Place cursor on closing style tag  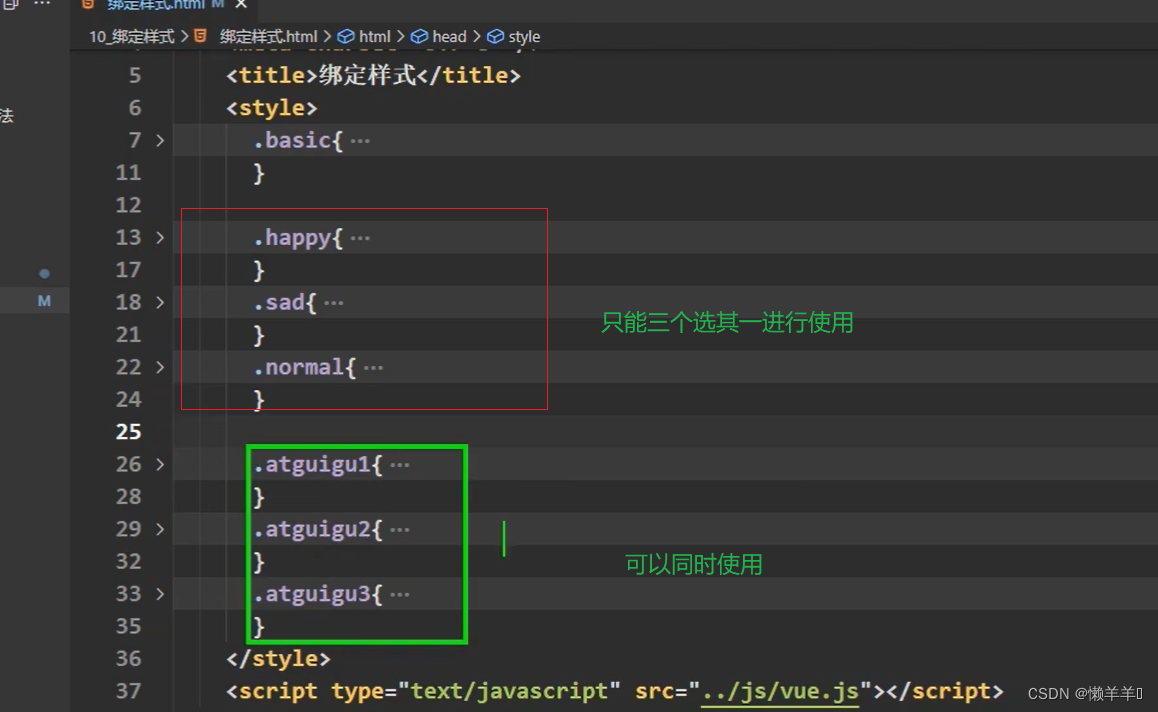pos(278,659)
